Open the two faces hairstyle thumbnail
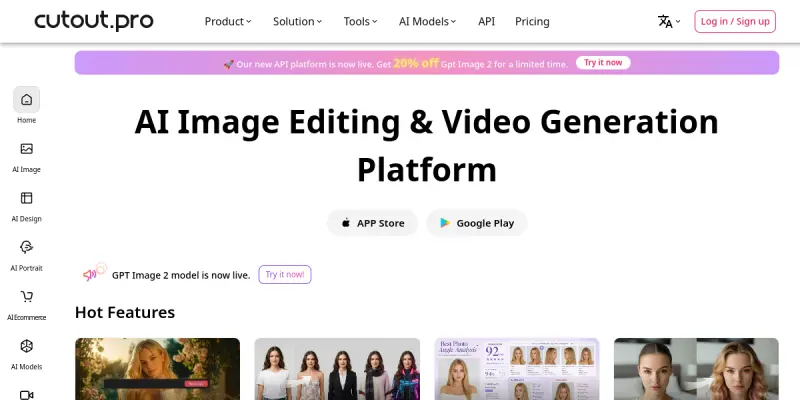Viewport: 800px width, 400px height. click(x=696, y=369)
